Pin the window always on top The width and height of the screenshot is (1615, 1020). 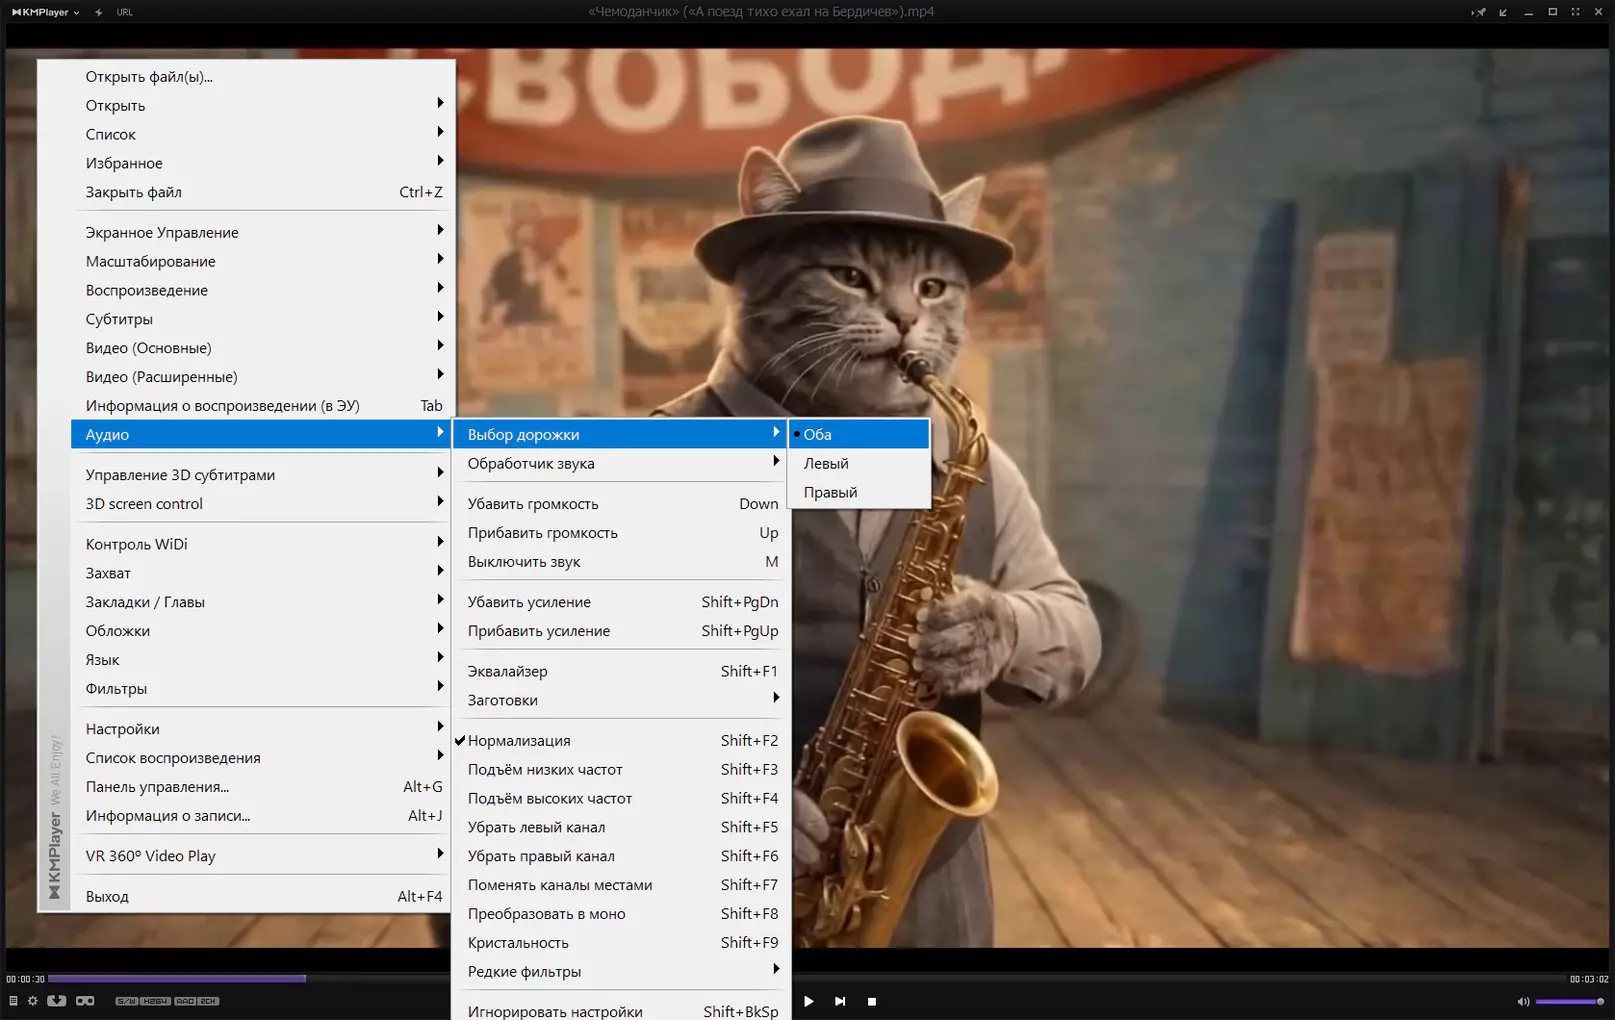click(x=1478, y=12)
